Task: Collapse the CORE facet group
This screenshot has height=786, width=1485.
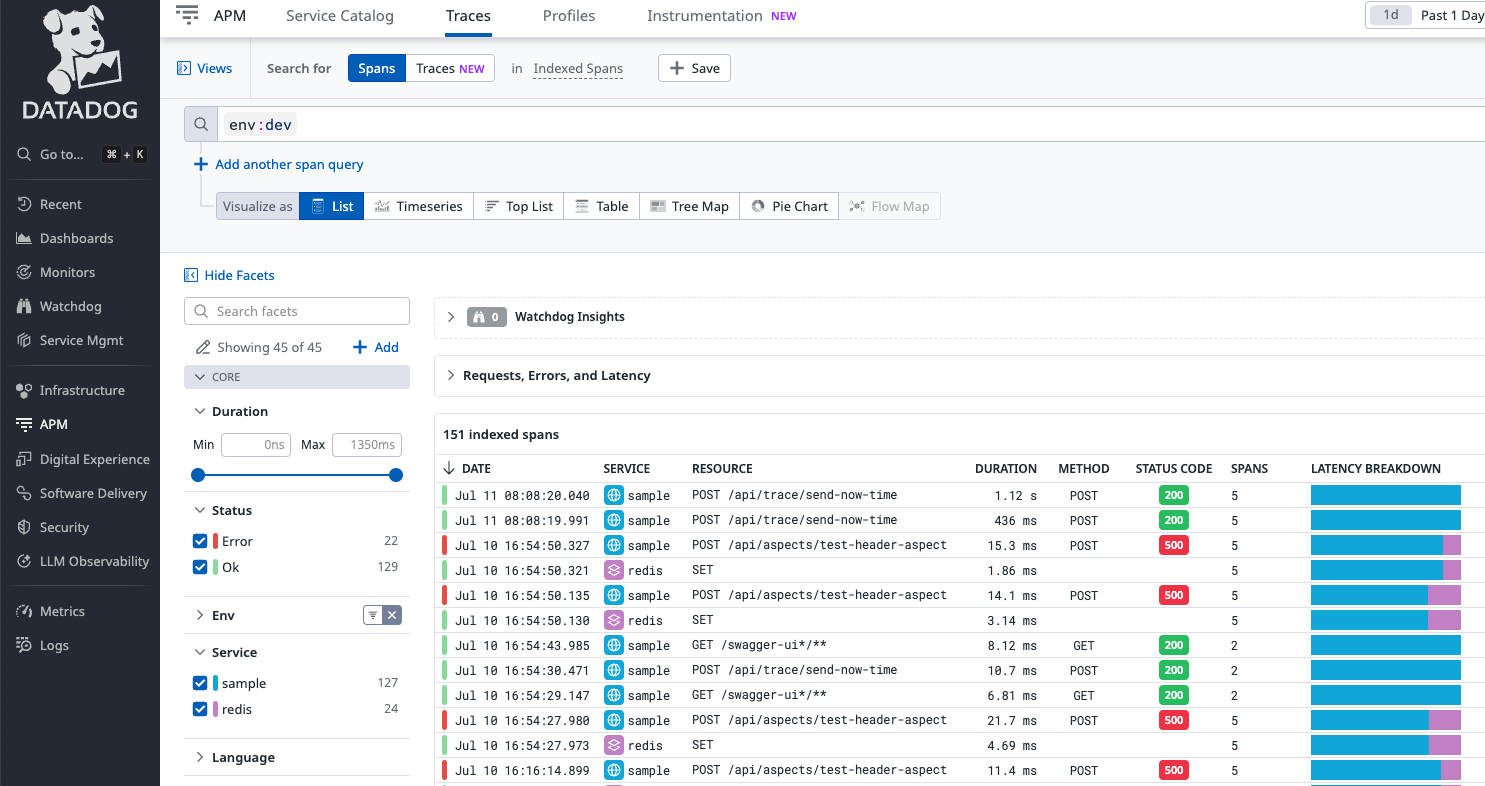Action: coord(297,377)
